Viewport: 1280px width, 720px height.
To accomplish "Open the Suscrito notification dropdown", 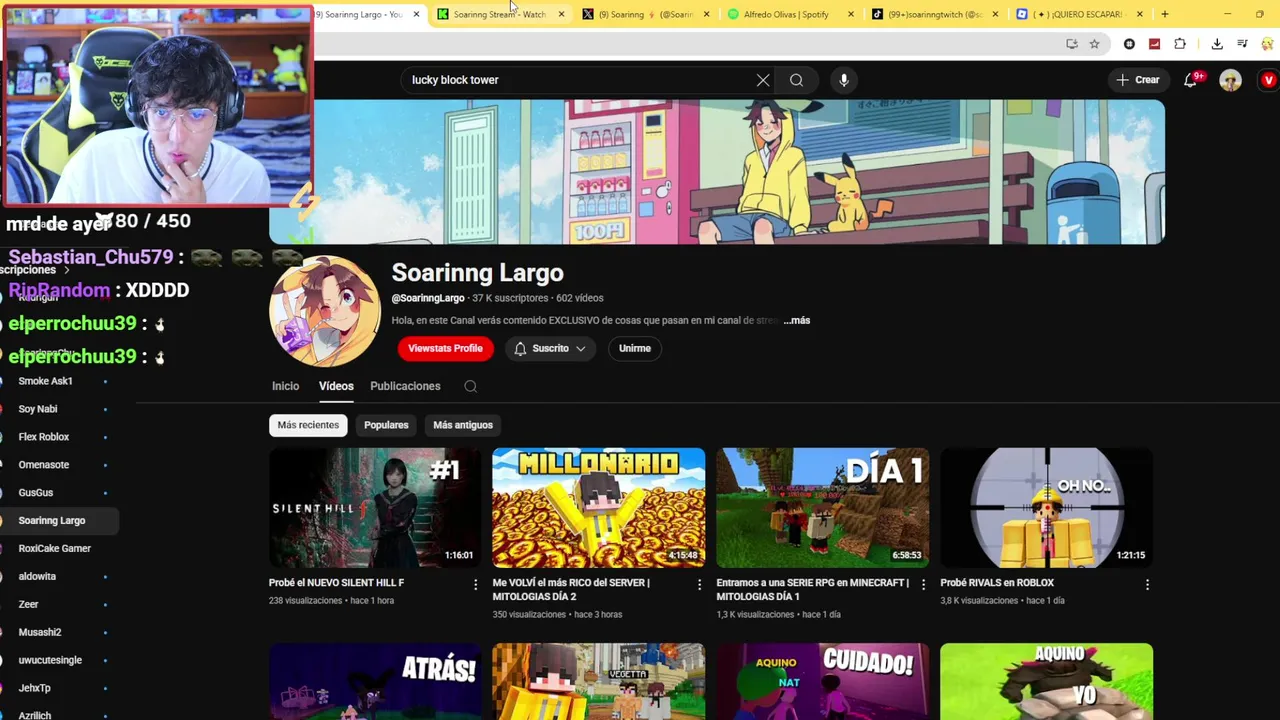I will [550, 348].
